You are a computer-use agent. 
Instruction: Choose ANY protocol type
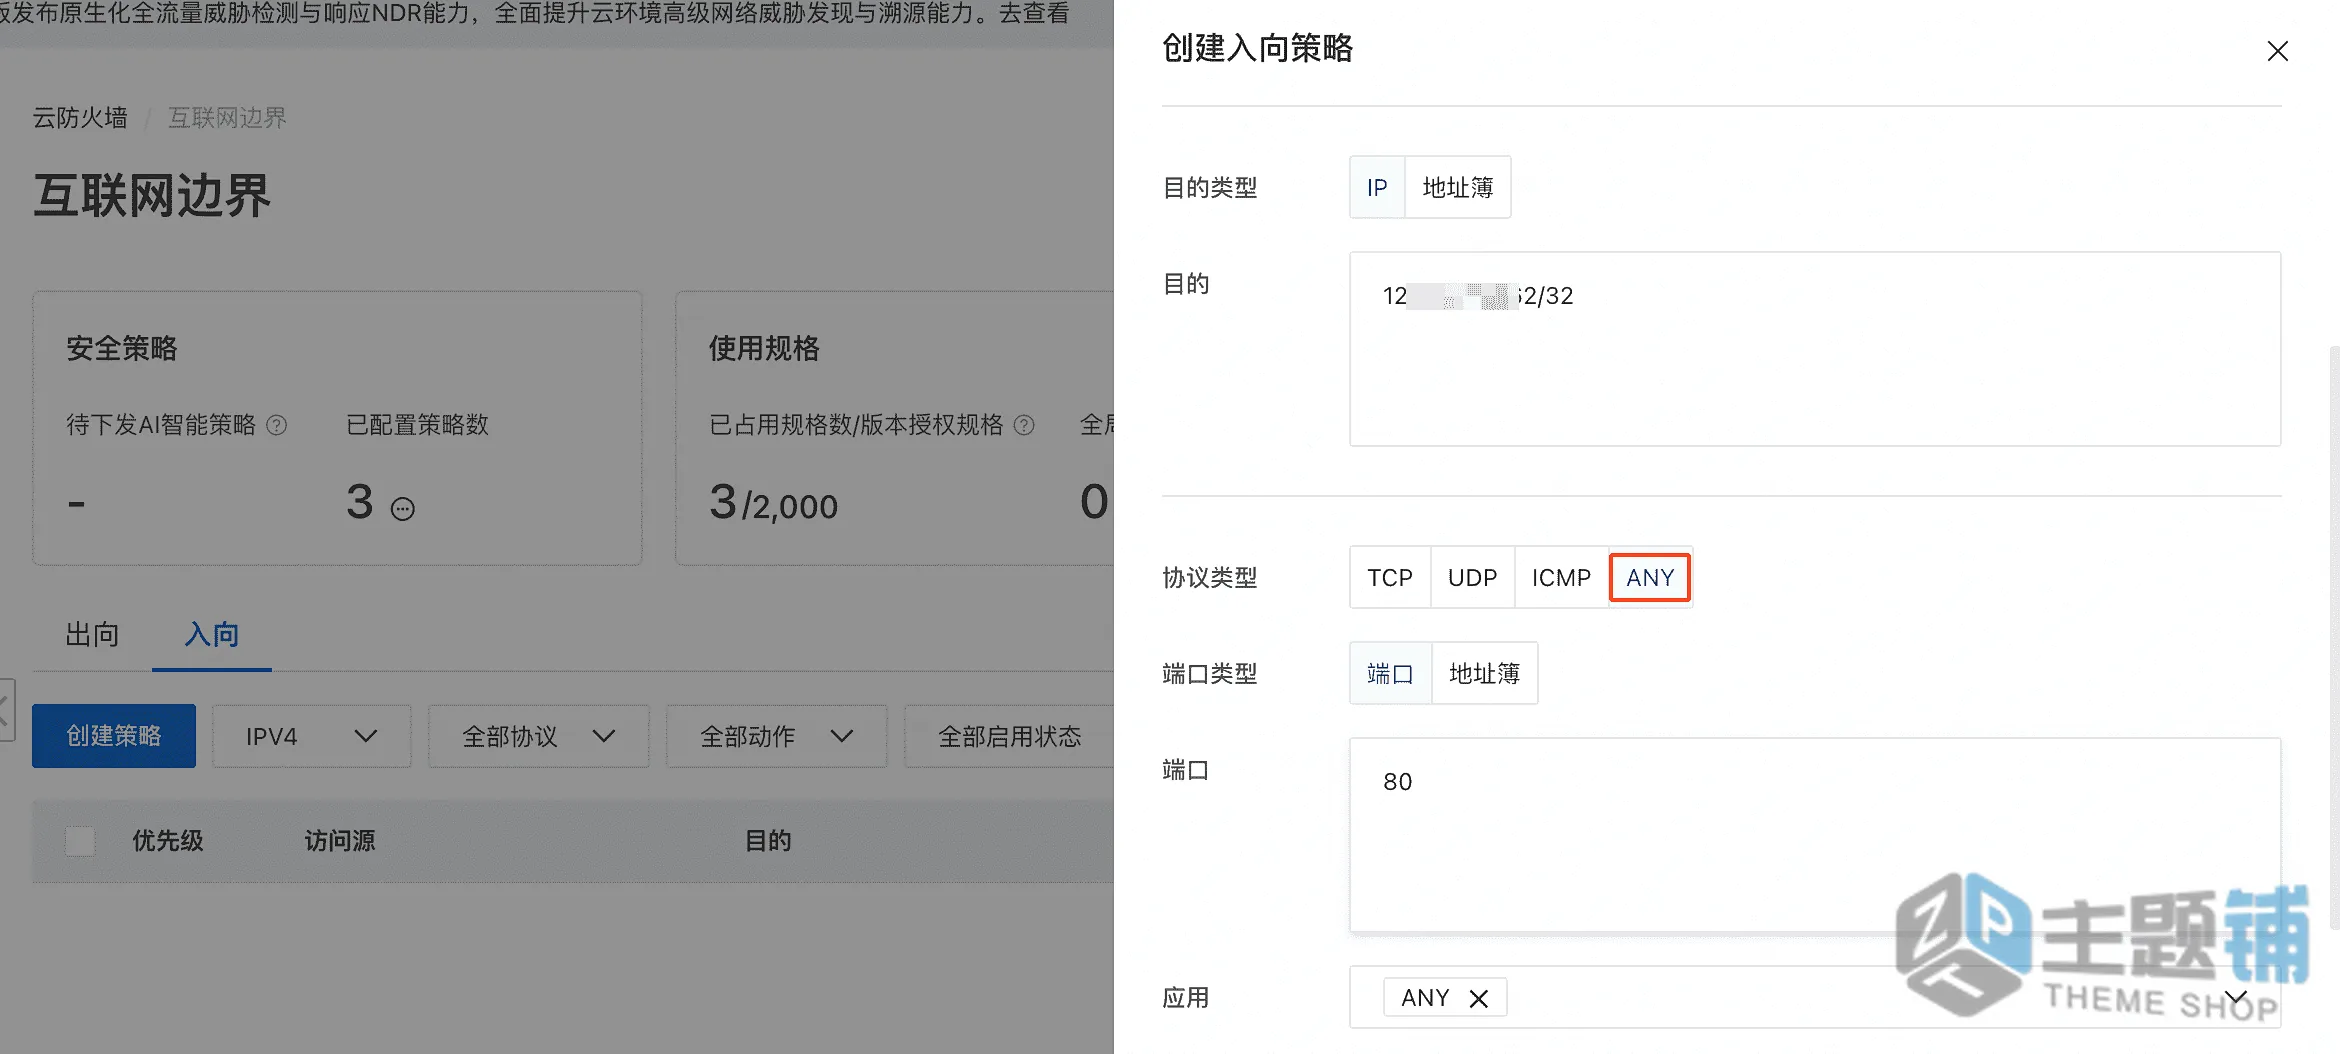coord(1649,577)
